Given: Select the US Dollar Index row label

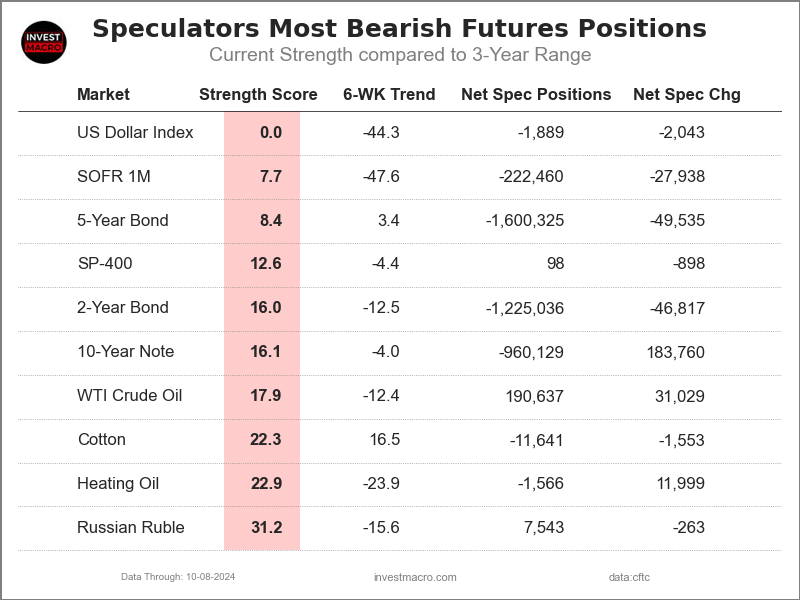Looking at the screenshot, I should point(135,133).
